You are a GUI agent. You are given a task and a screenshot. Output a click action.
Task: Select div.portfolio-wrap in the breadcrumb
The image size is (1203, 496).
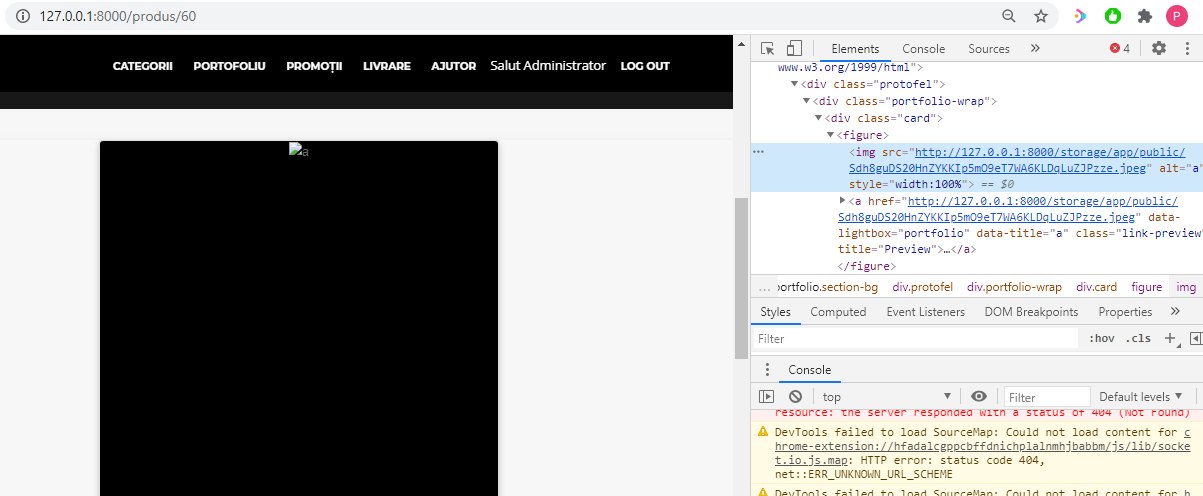1014,287
